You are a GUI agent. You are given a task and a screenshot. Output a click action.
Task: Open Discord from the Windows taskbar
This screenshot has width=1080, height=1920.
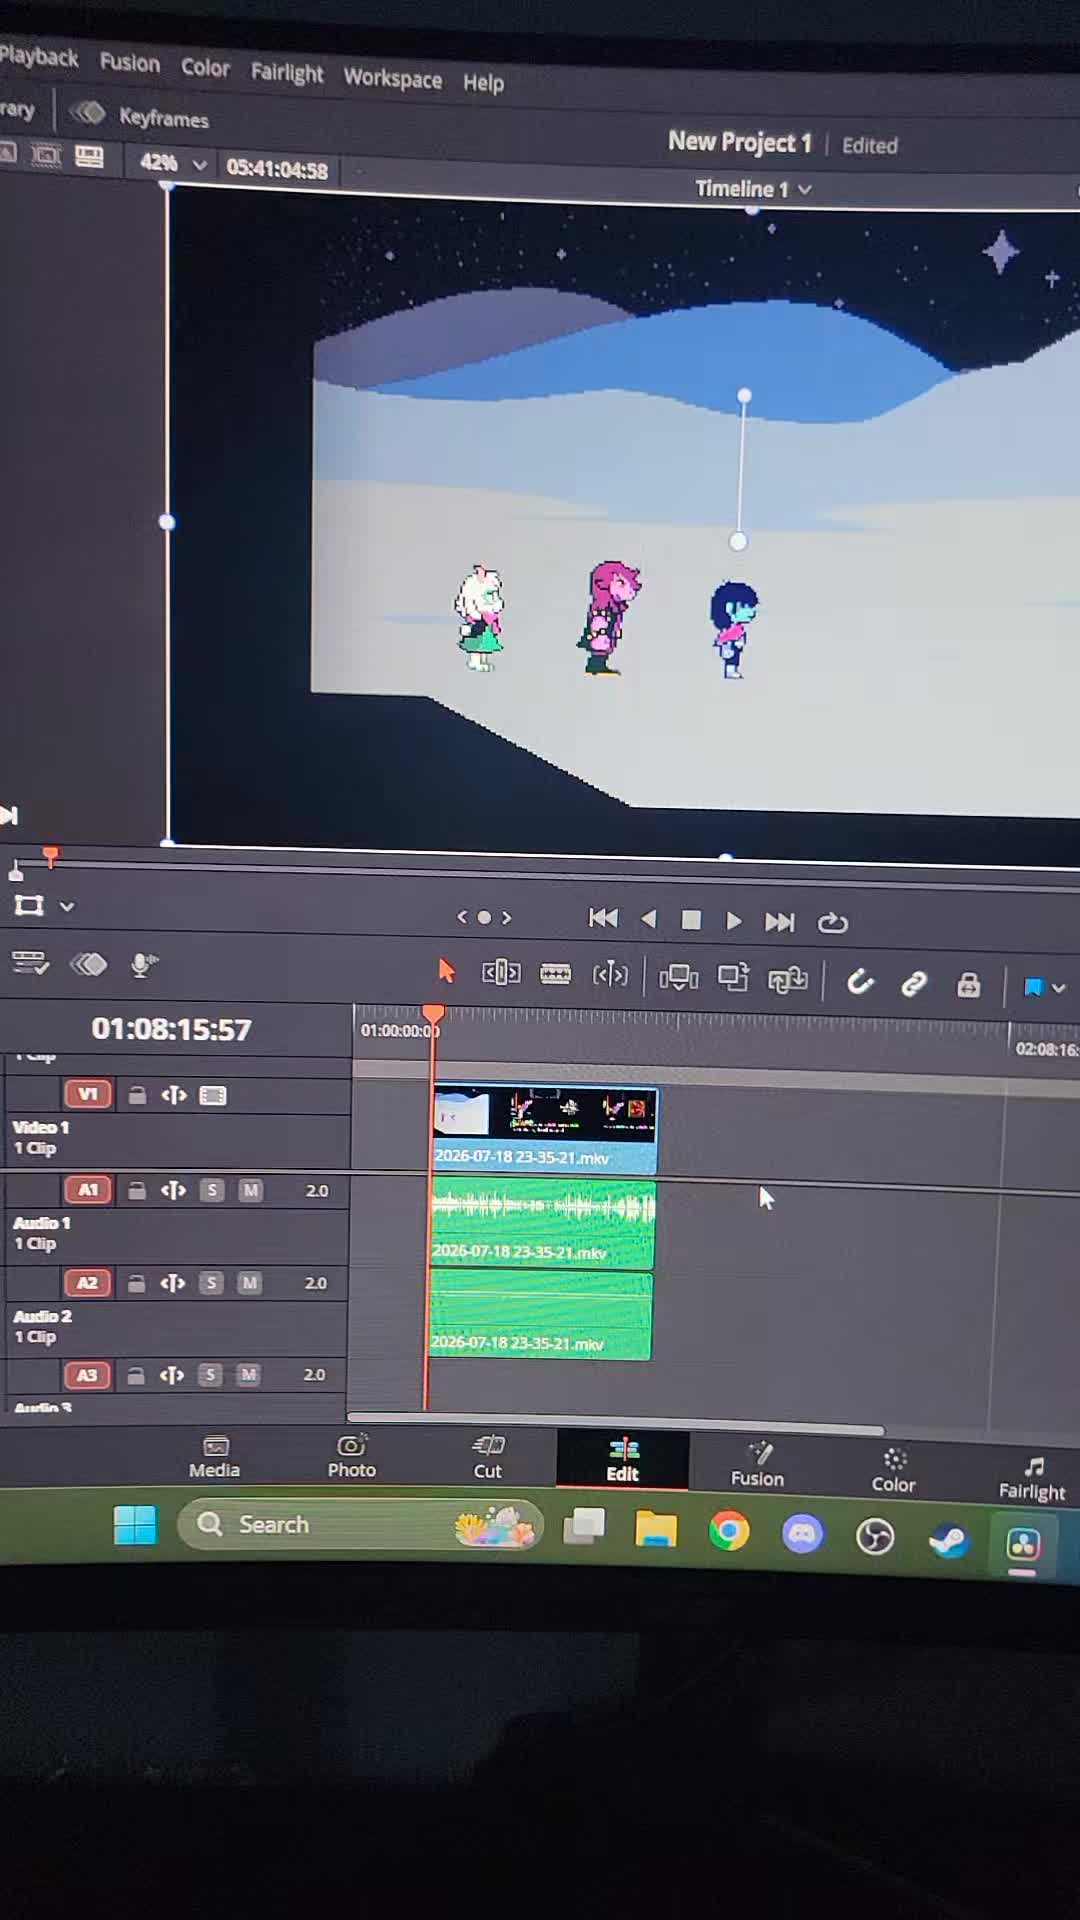tap(802, 1534)
